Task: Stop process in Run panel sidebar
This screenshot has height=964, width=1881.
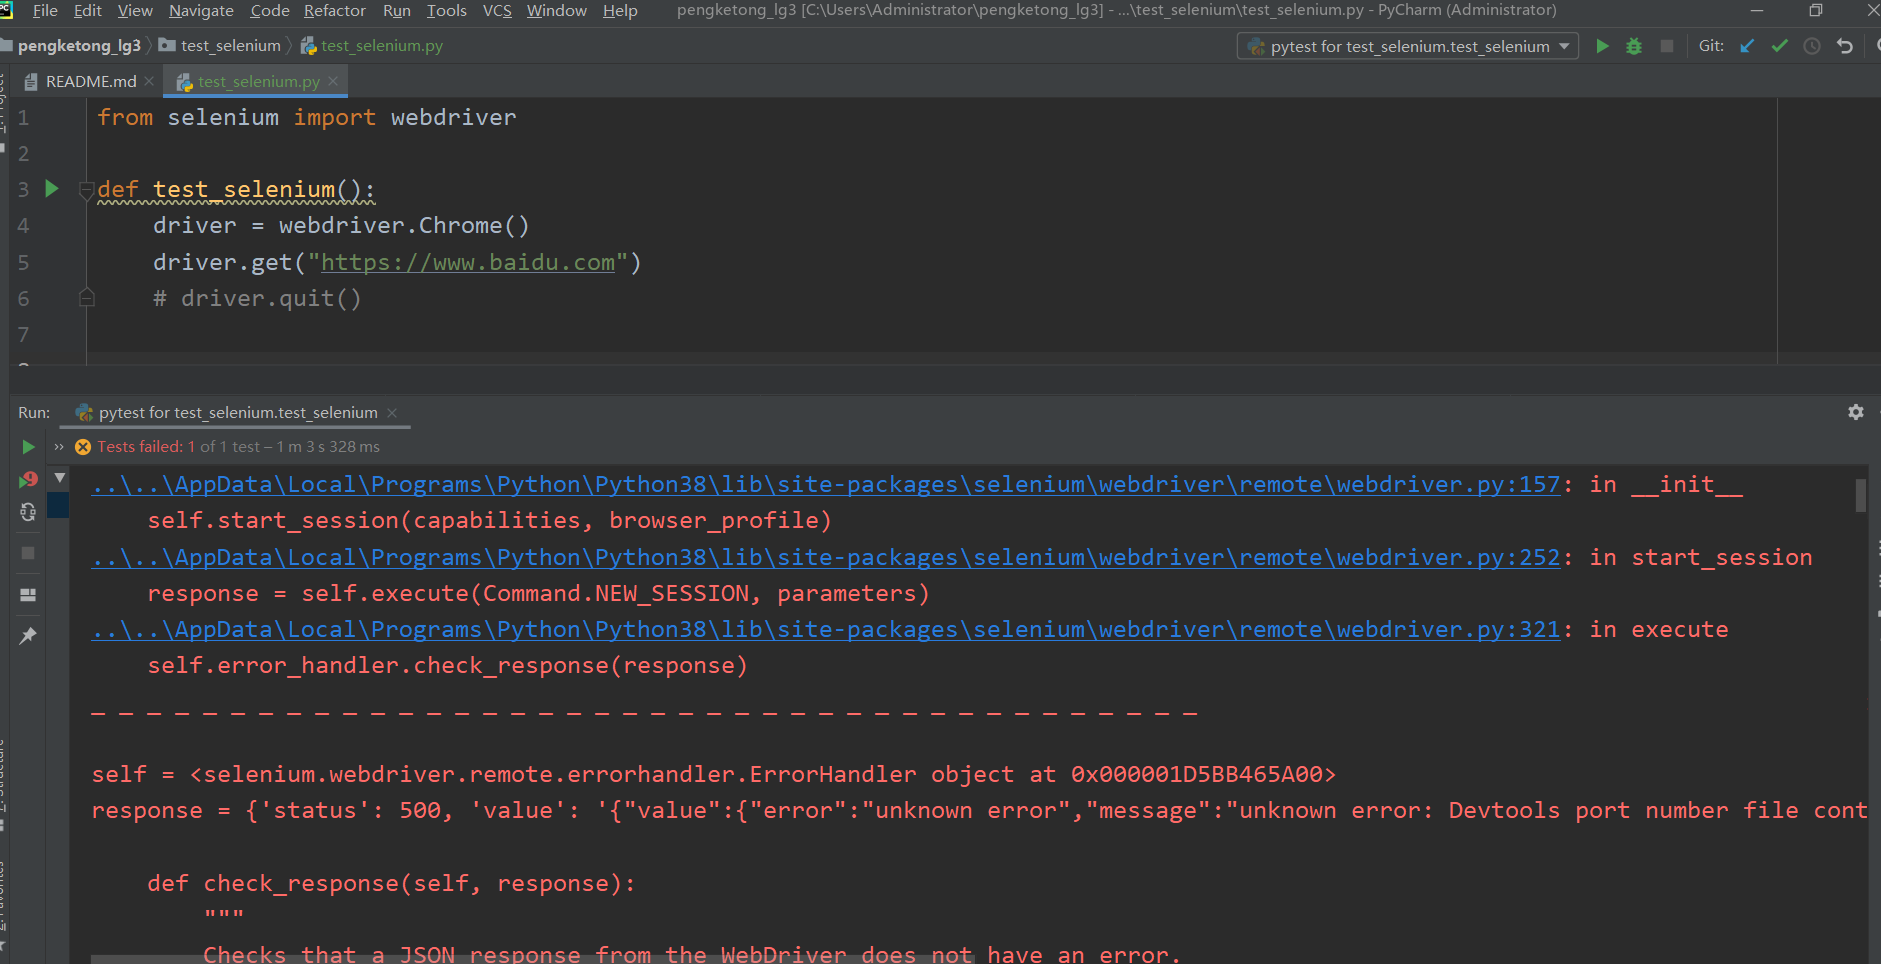Action: (x=28, y=552)
